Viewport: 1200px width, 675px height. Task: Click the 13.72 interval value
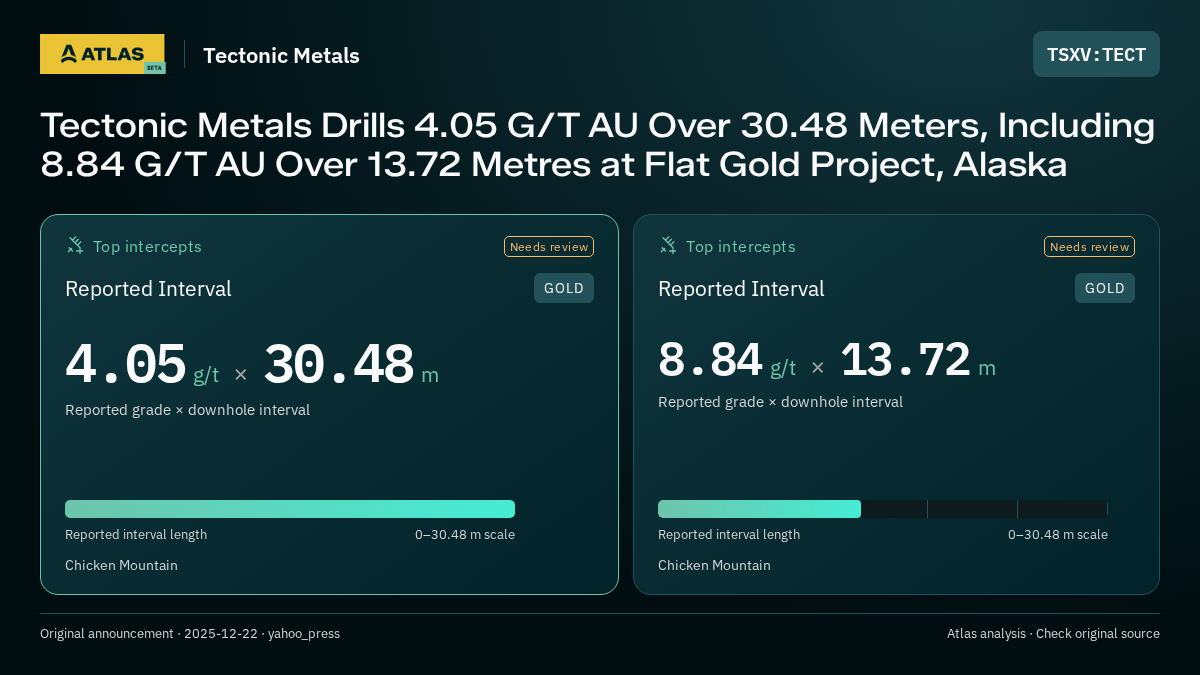[905, 360]
